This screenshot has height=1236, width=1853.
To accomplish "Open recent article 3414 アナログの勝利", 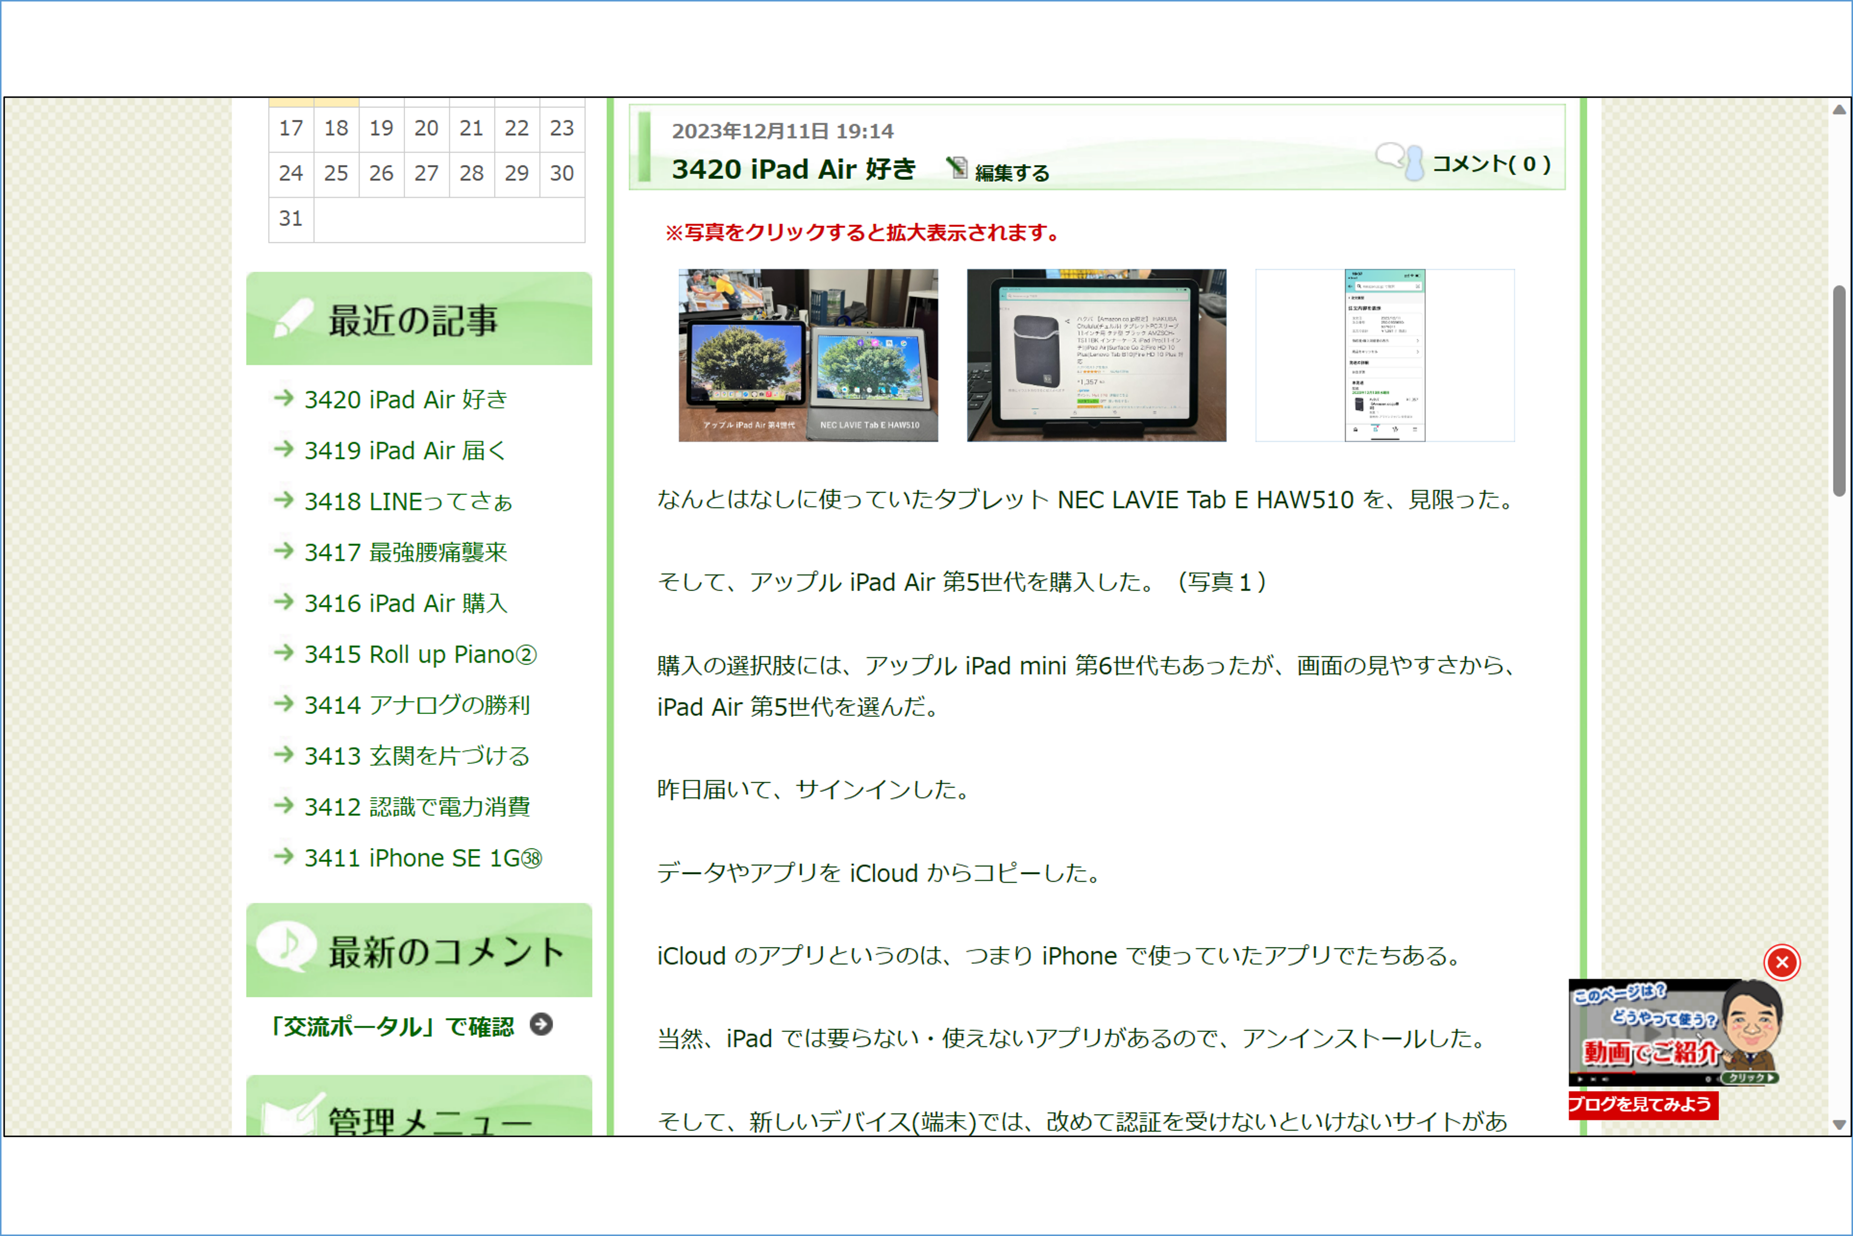I will click(417, 705).
